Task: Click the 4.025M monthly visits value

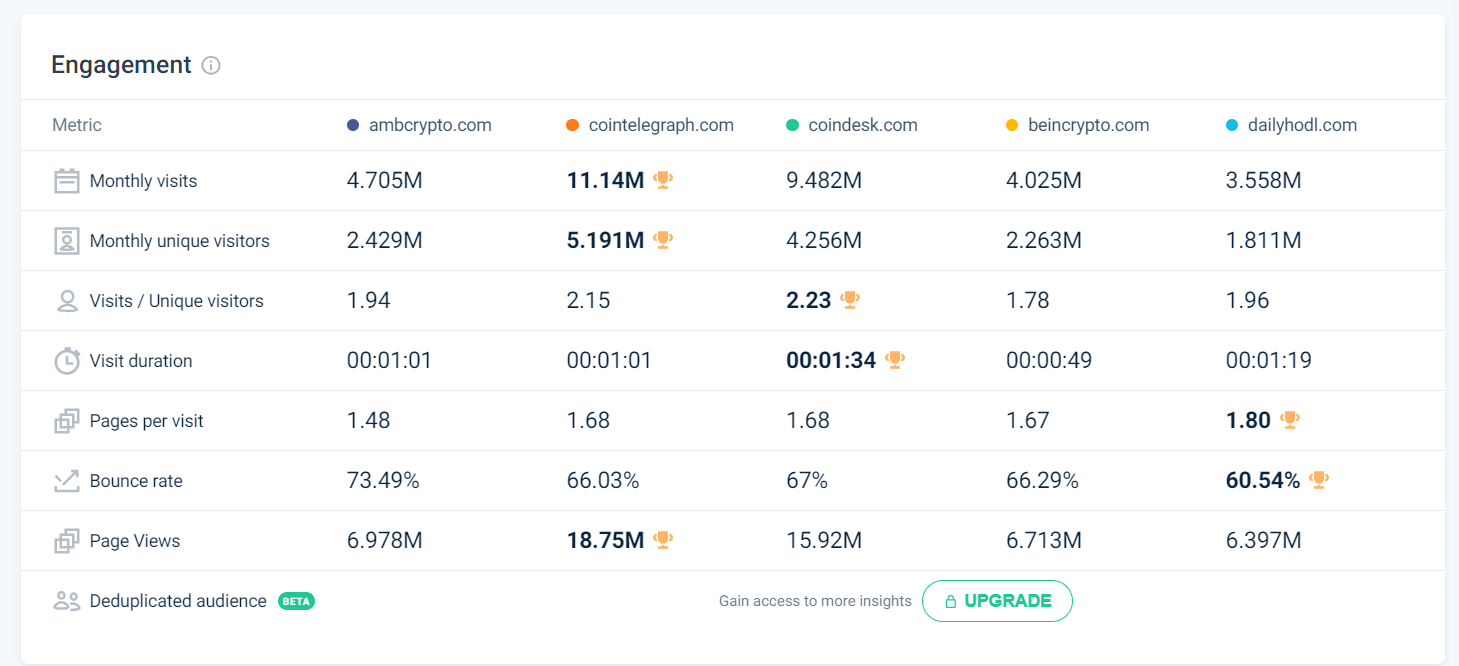Action: 1044,181
